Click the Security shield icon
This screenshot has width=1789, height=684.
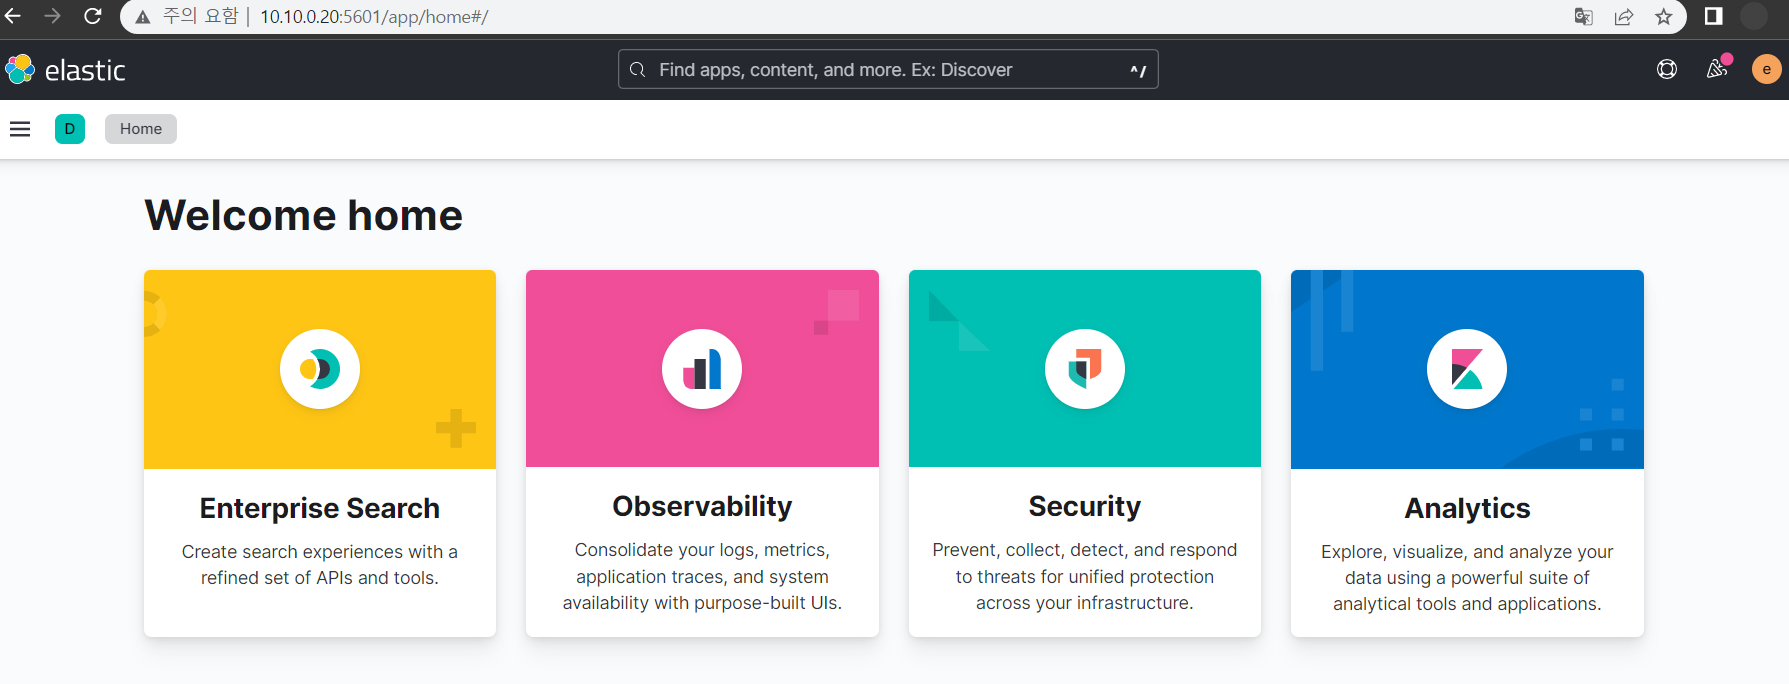pyautogui.click(x=1085, y=369)
